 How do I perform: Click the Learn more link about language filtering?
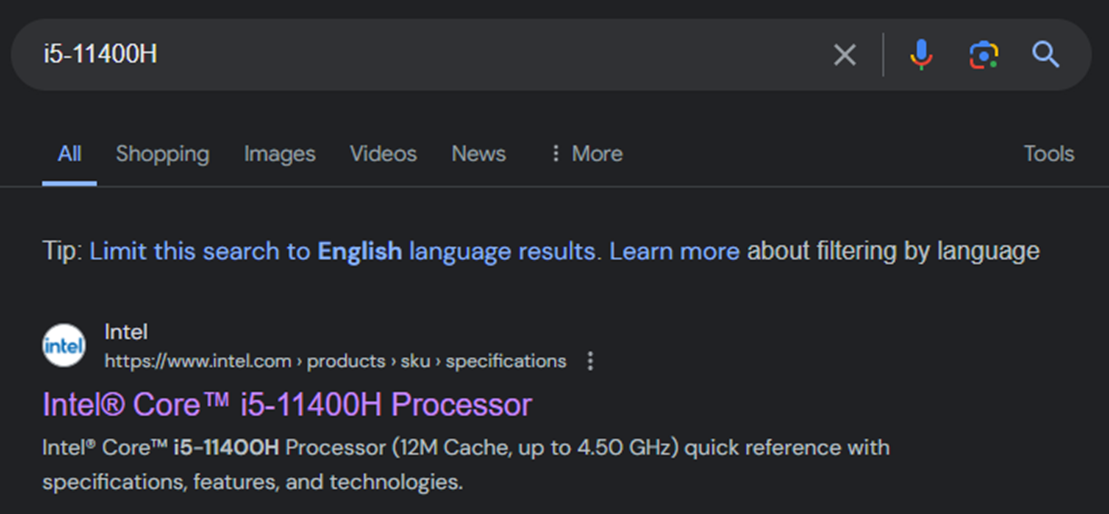click(674, 251)
